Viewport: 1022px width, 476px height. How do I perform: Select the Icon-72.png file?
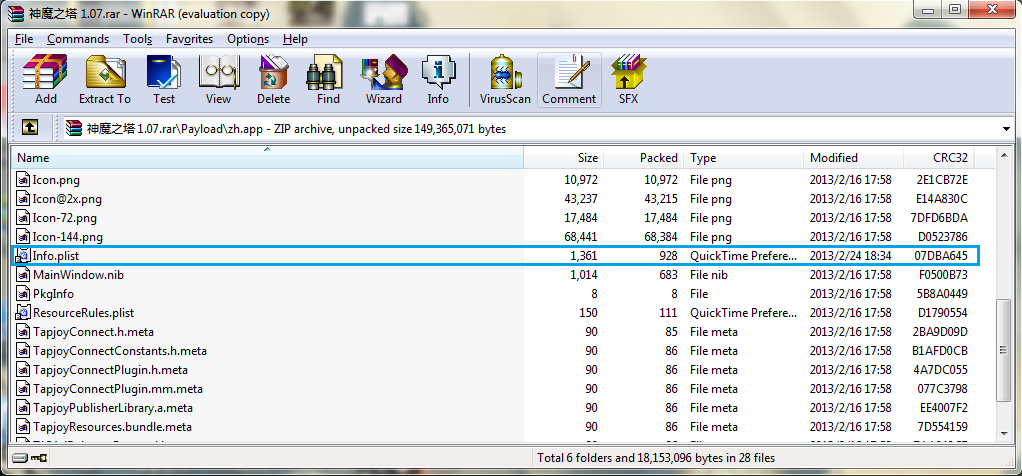65,218
